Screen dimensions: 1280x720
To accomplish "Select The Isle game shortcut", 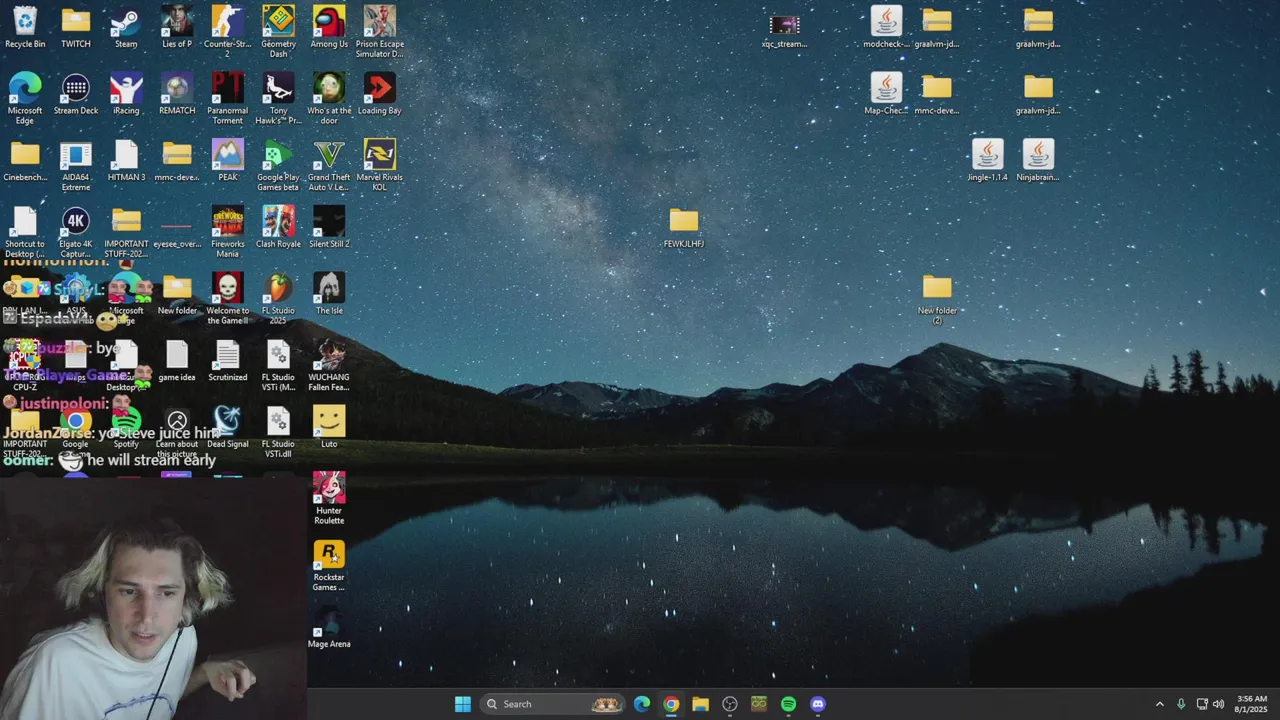I will [329, 294].
